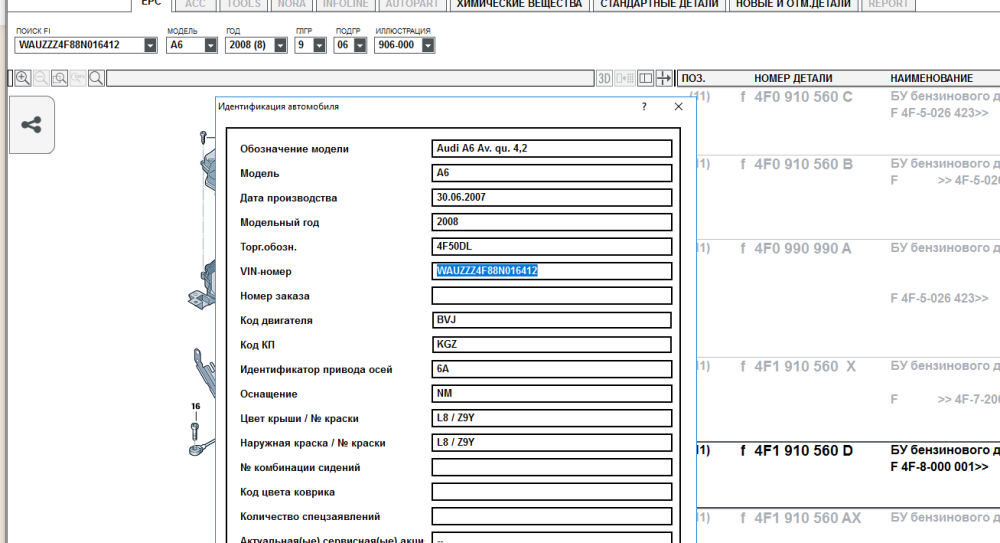Click the greyed illustration-to-list icon beside 3D

[625, 78]
